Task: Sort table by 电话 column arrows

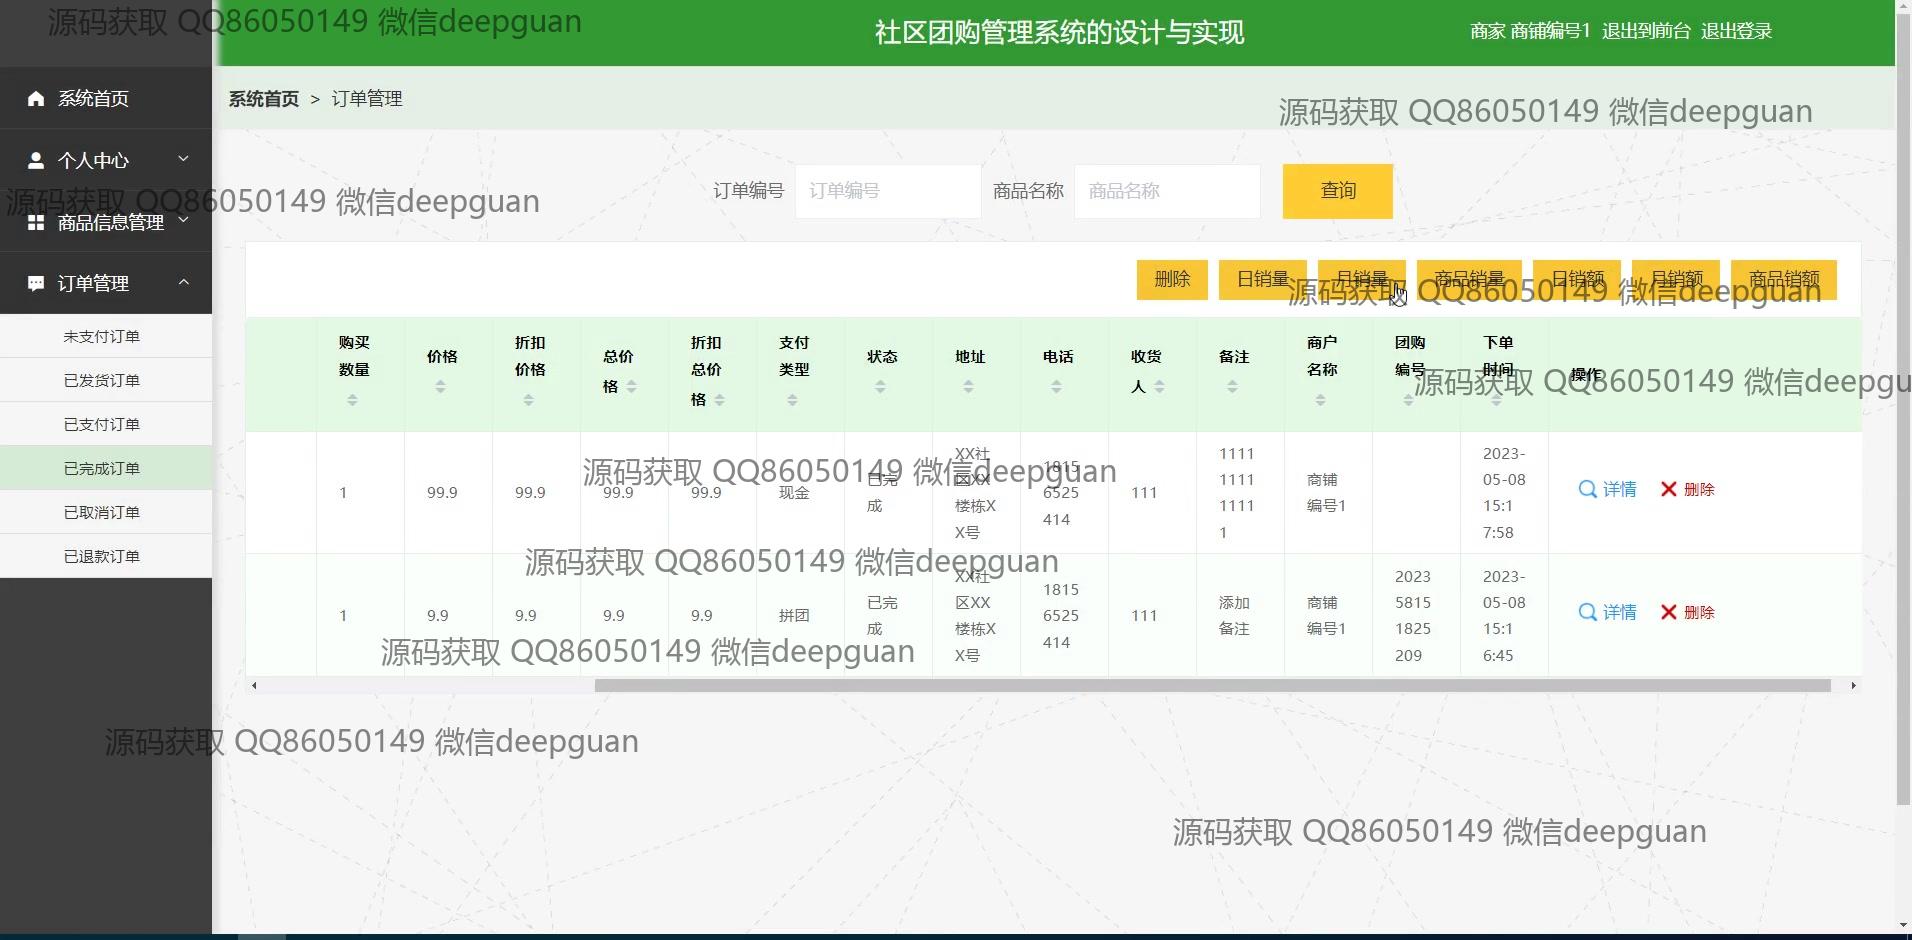Action: tap(1056, 387)
